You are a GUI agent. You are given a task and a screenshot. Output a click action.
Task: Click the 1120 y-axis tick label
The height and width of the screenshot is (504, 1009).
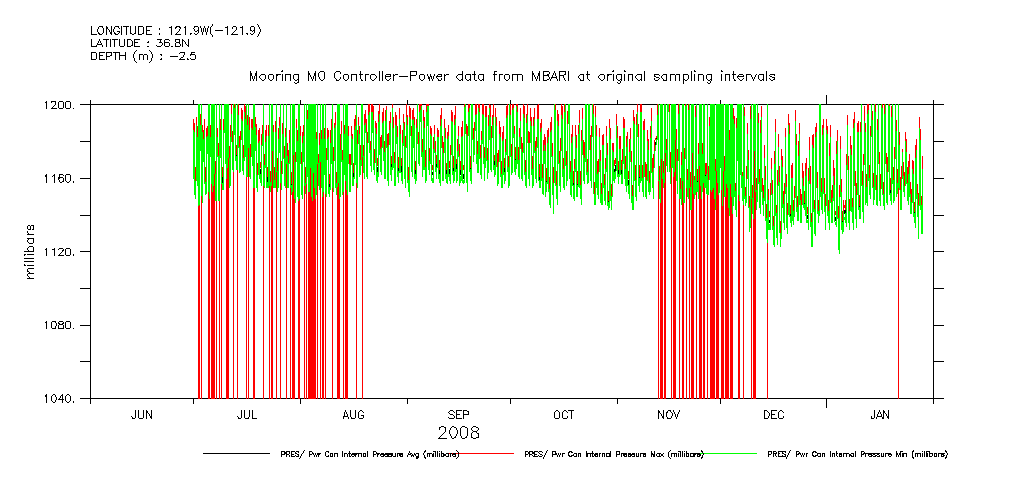[63, 252]
